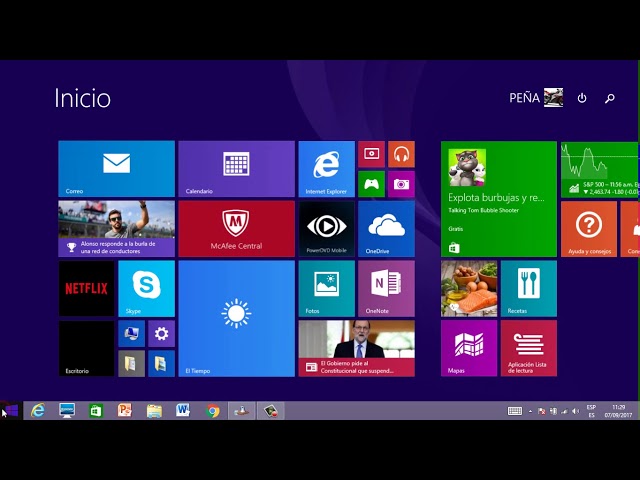Open the Calendario tile

click(x=236, y=169)
